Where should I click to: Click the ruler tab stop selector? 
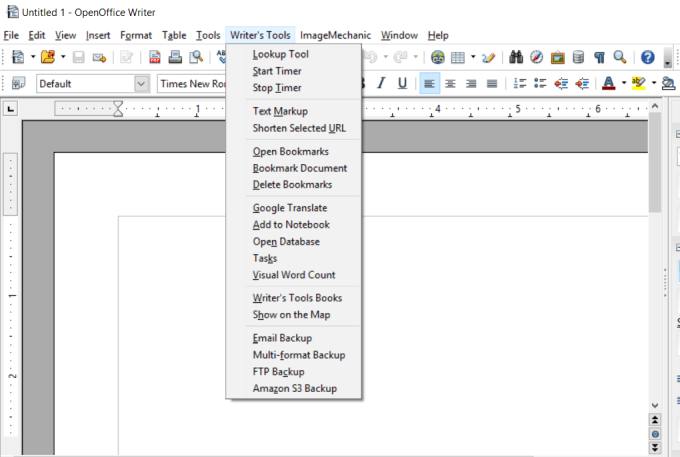click(10, 108)
